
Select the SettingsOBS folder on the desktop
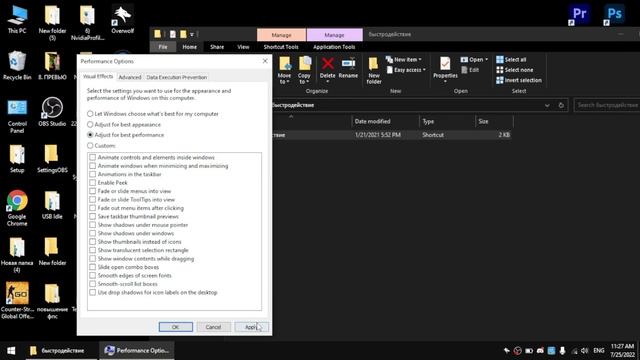point(52,158)
